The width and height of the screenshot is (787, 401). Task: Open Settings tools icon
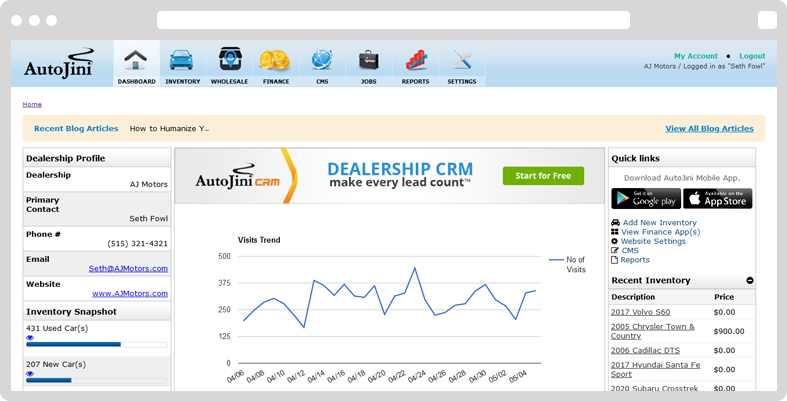(462, 60)
